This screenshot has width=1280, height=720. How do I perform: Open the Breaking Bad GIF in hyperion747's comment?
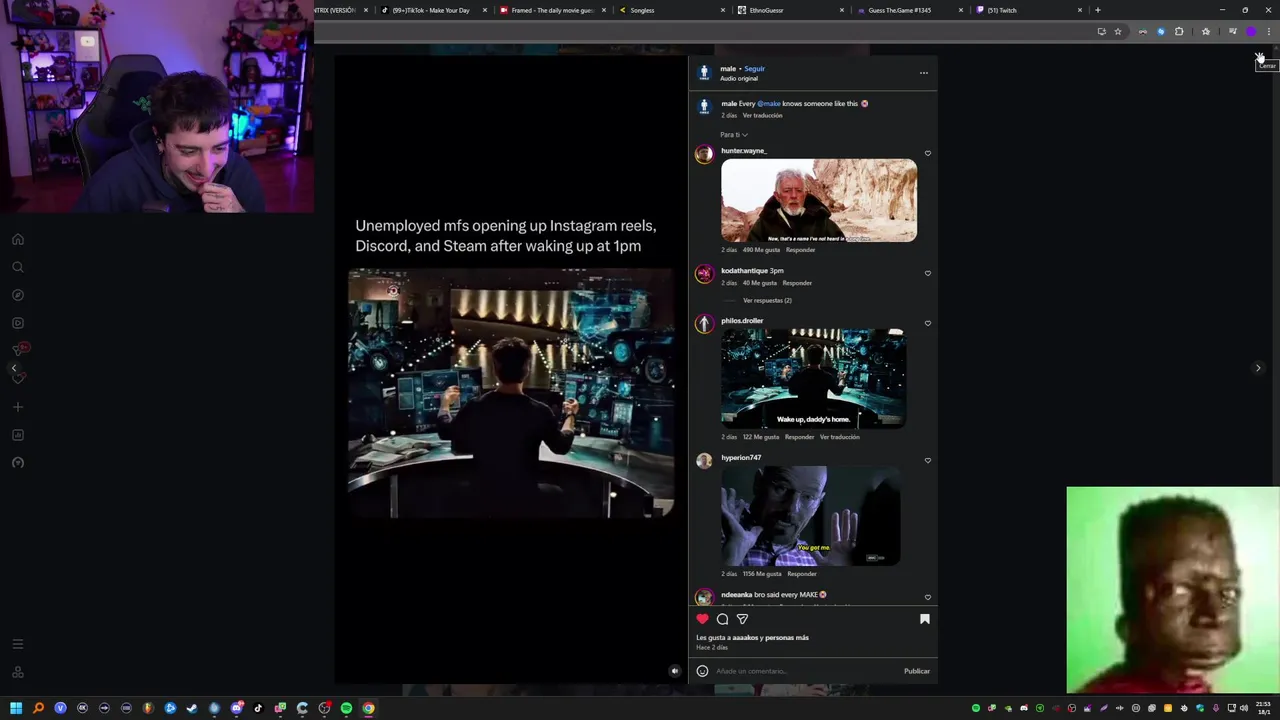coord(810,516)
